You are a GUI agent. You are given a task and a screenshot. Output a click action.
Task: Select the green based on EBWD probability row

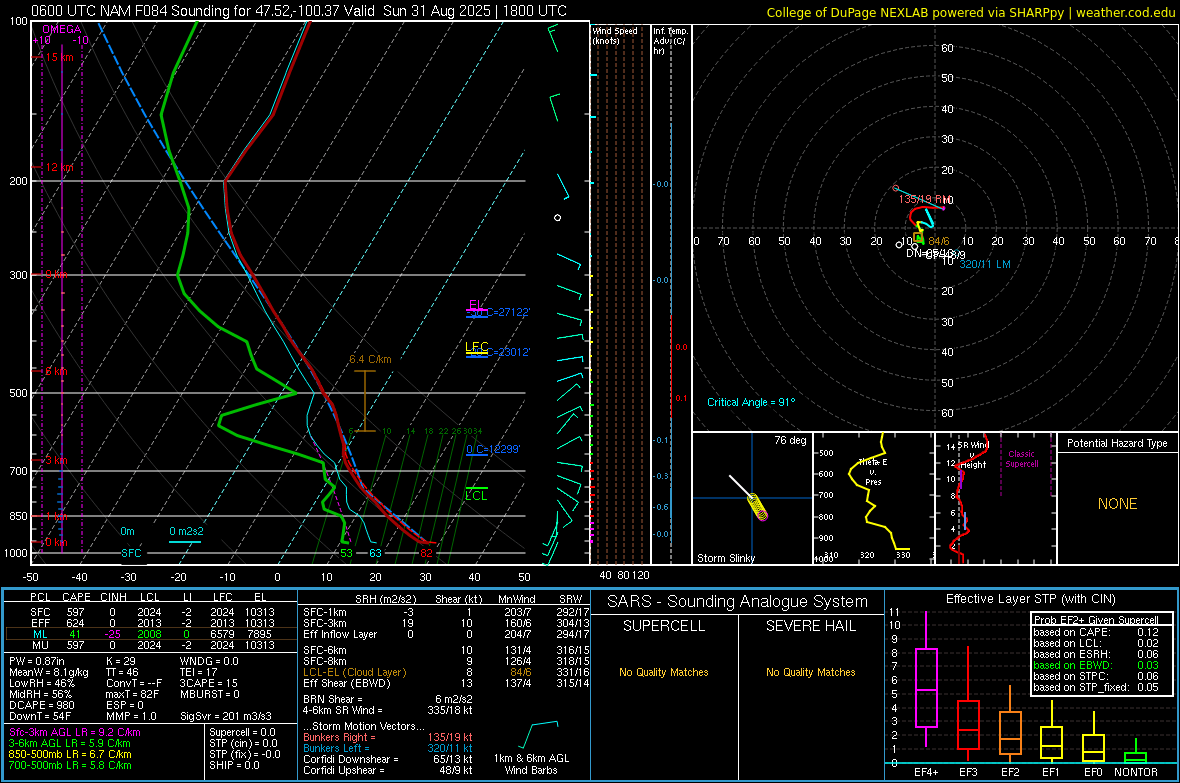[1096, 665]
